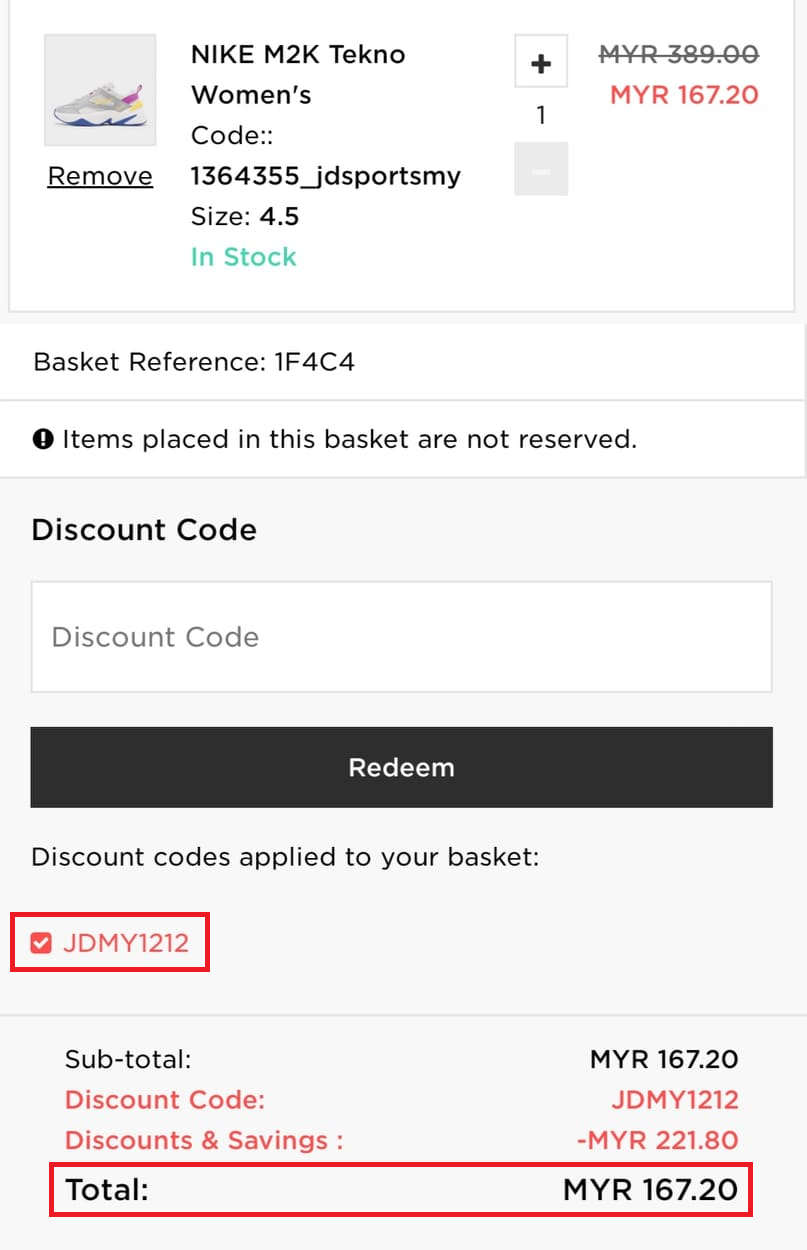Click the JDMY1212 code in order summary
This screenshot has height=1250, width=807.
click(675, 1100)
